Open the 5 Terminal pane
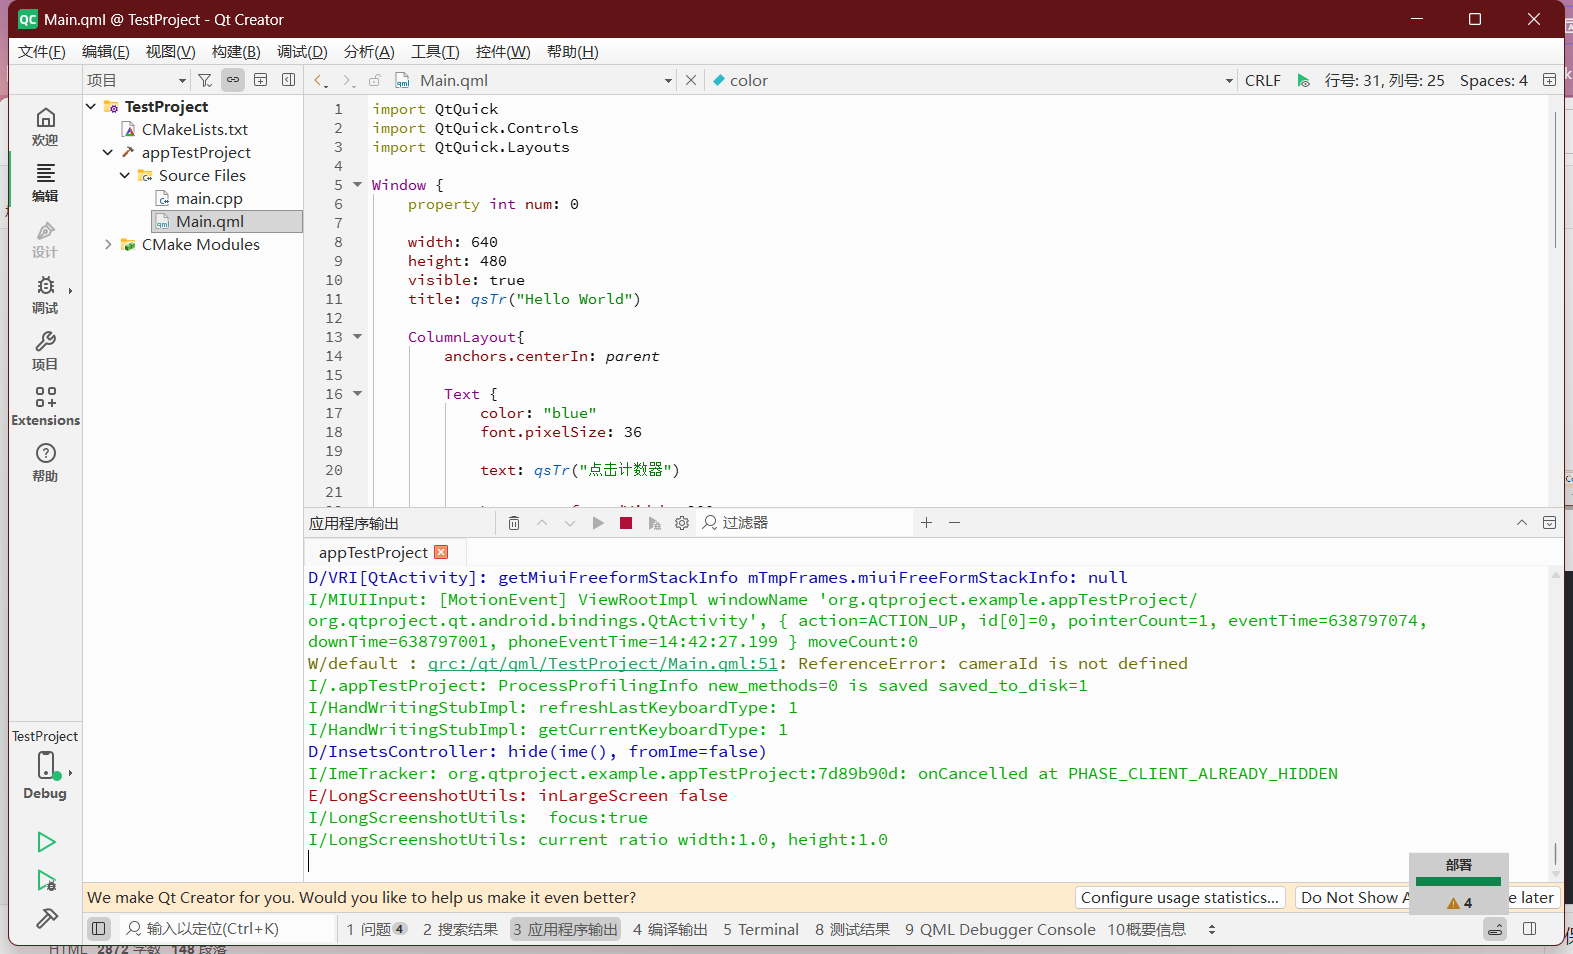 tap(761, 929)
